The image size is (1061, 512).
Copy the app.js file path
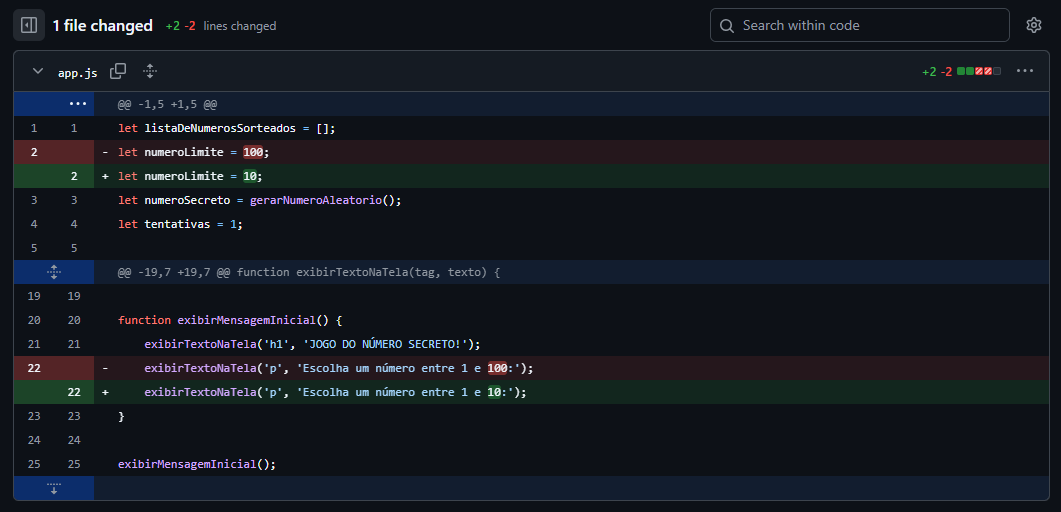click(118, 70)
